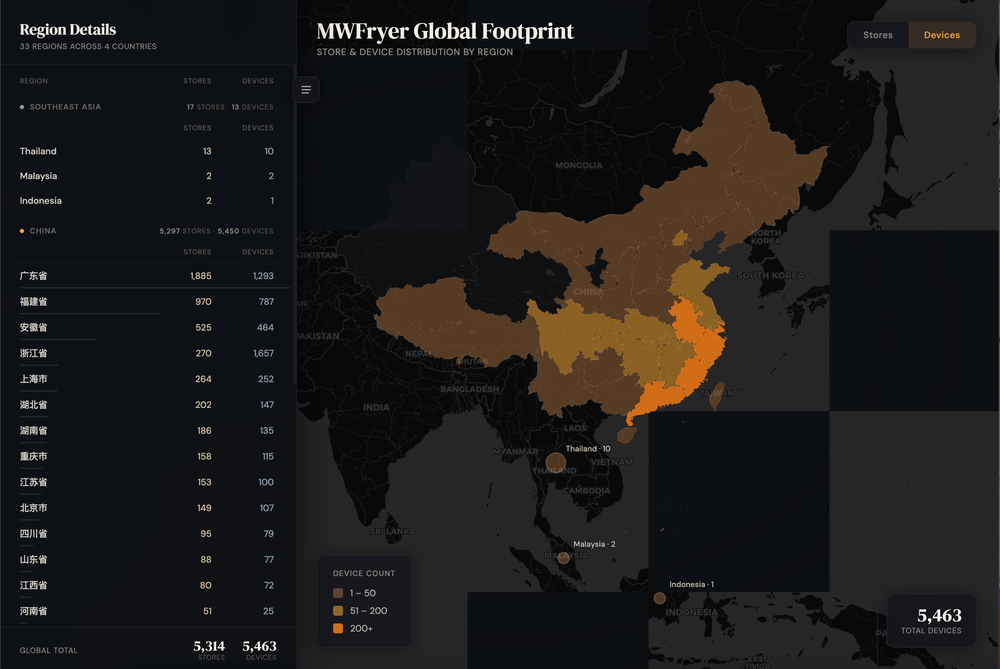1000x669 pixels.
Task: Click the Global Total 5,463 devices value
Action: (x=260, y=647)
